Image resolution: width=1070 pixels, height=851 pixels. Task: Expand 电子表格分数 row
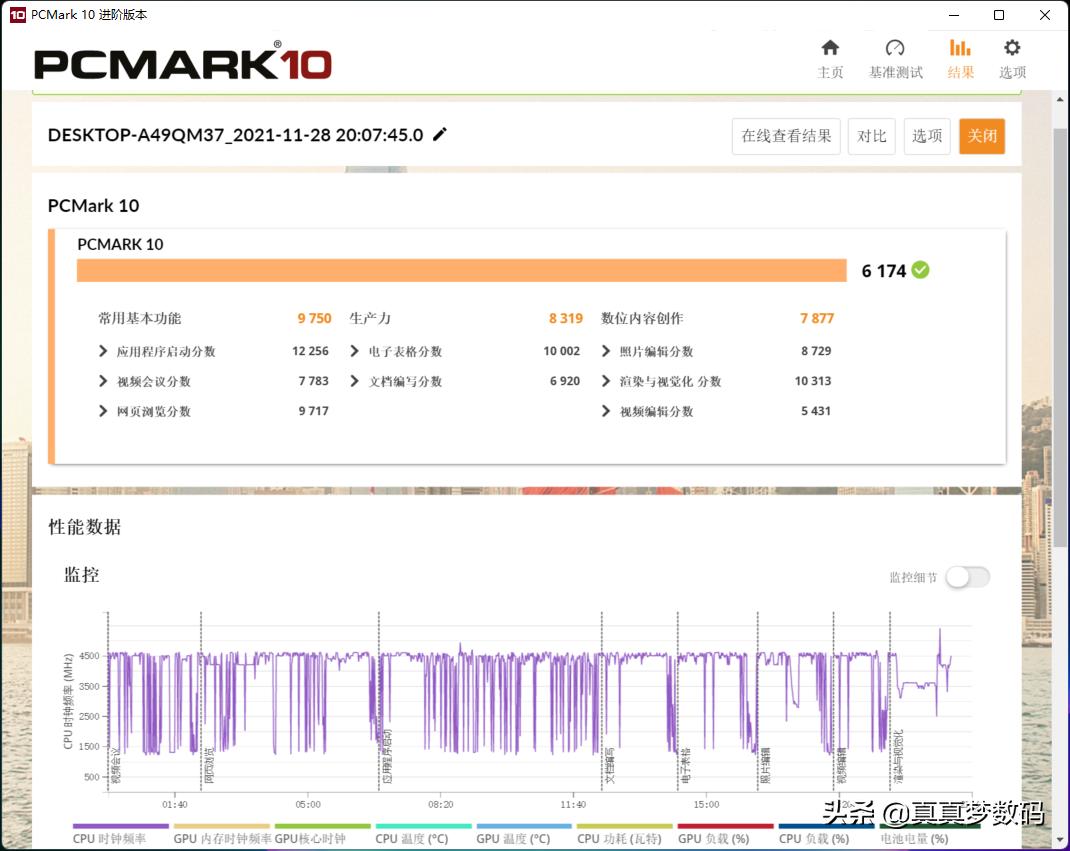click(x=355, y=351)
